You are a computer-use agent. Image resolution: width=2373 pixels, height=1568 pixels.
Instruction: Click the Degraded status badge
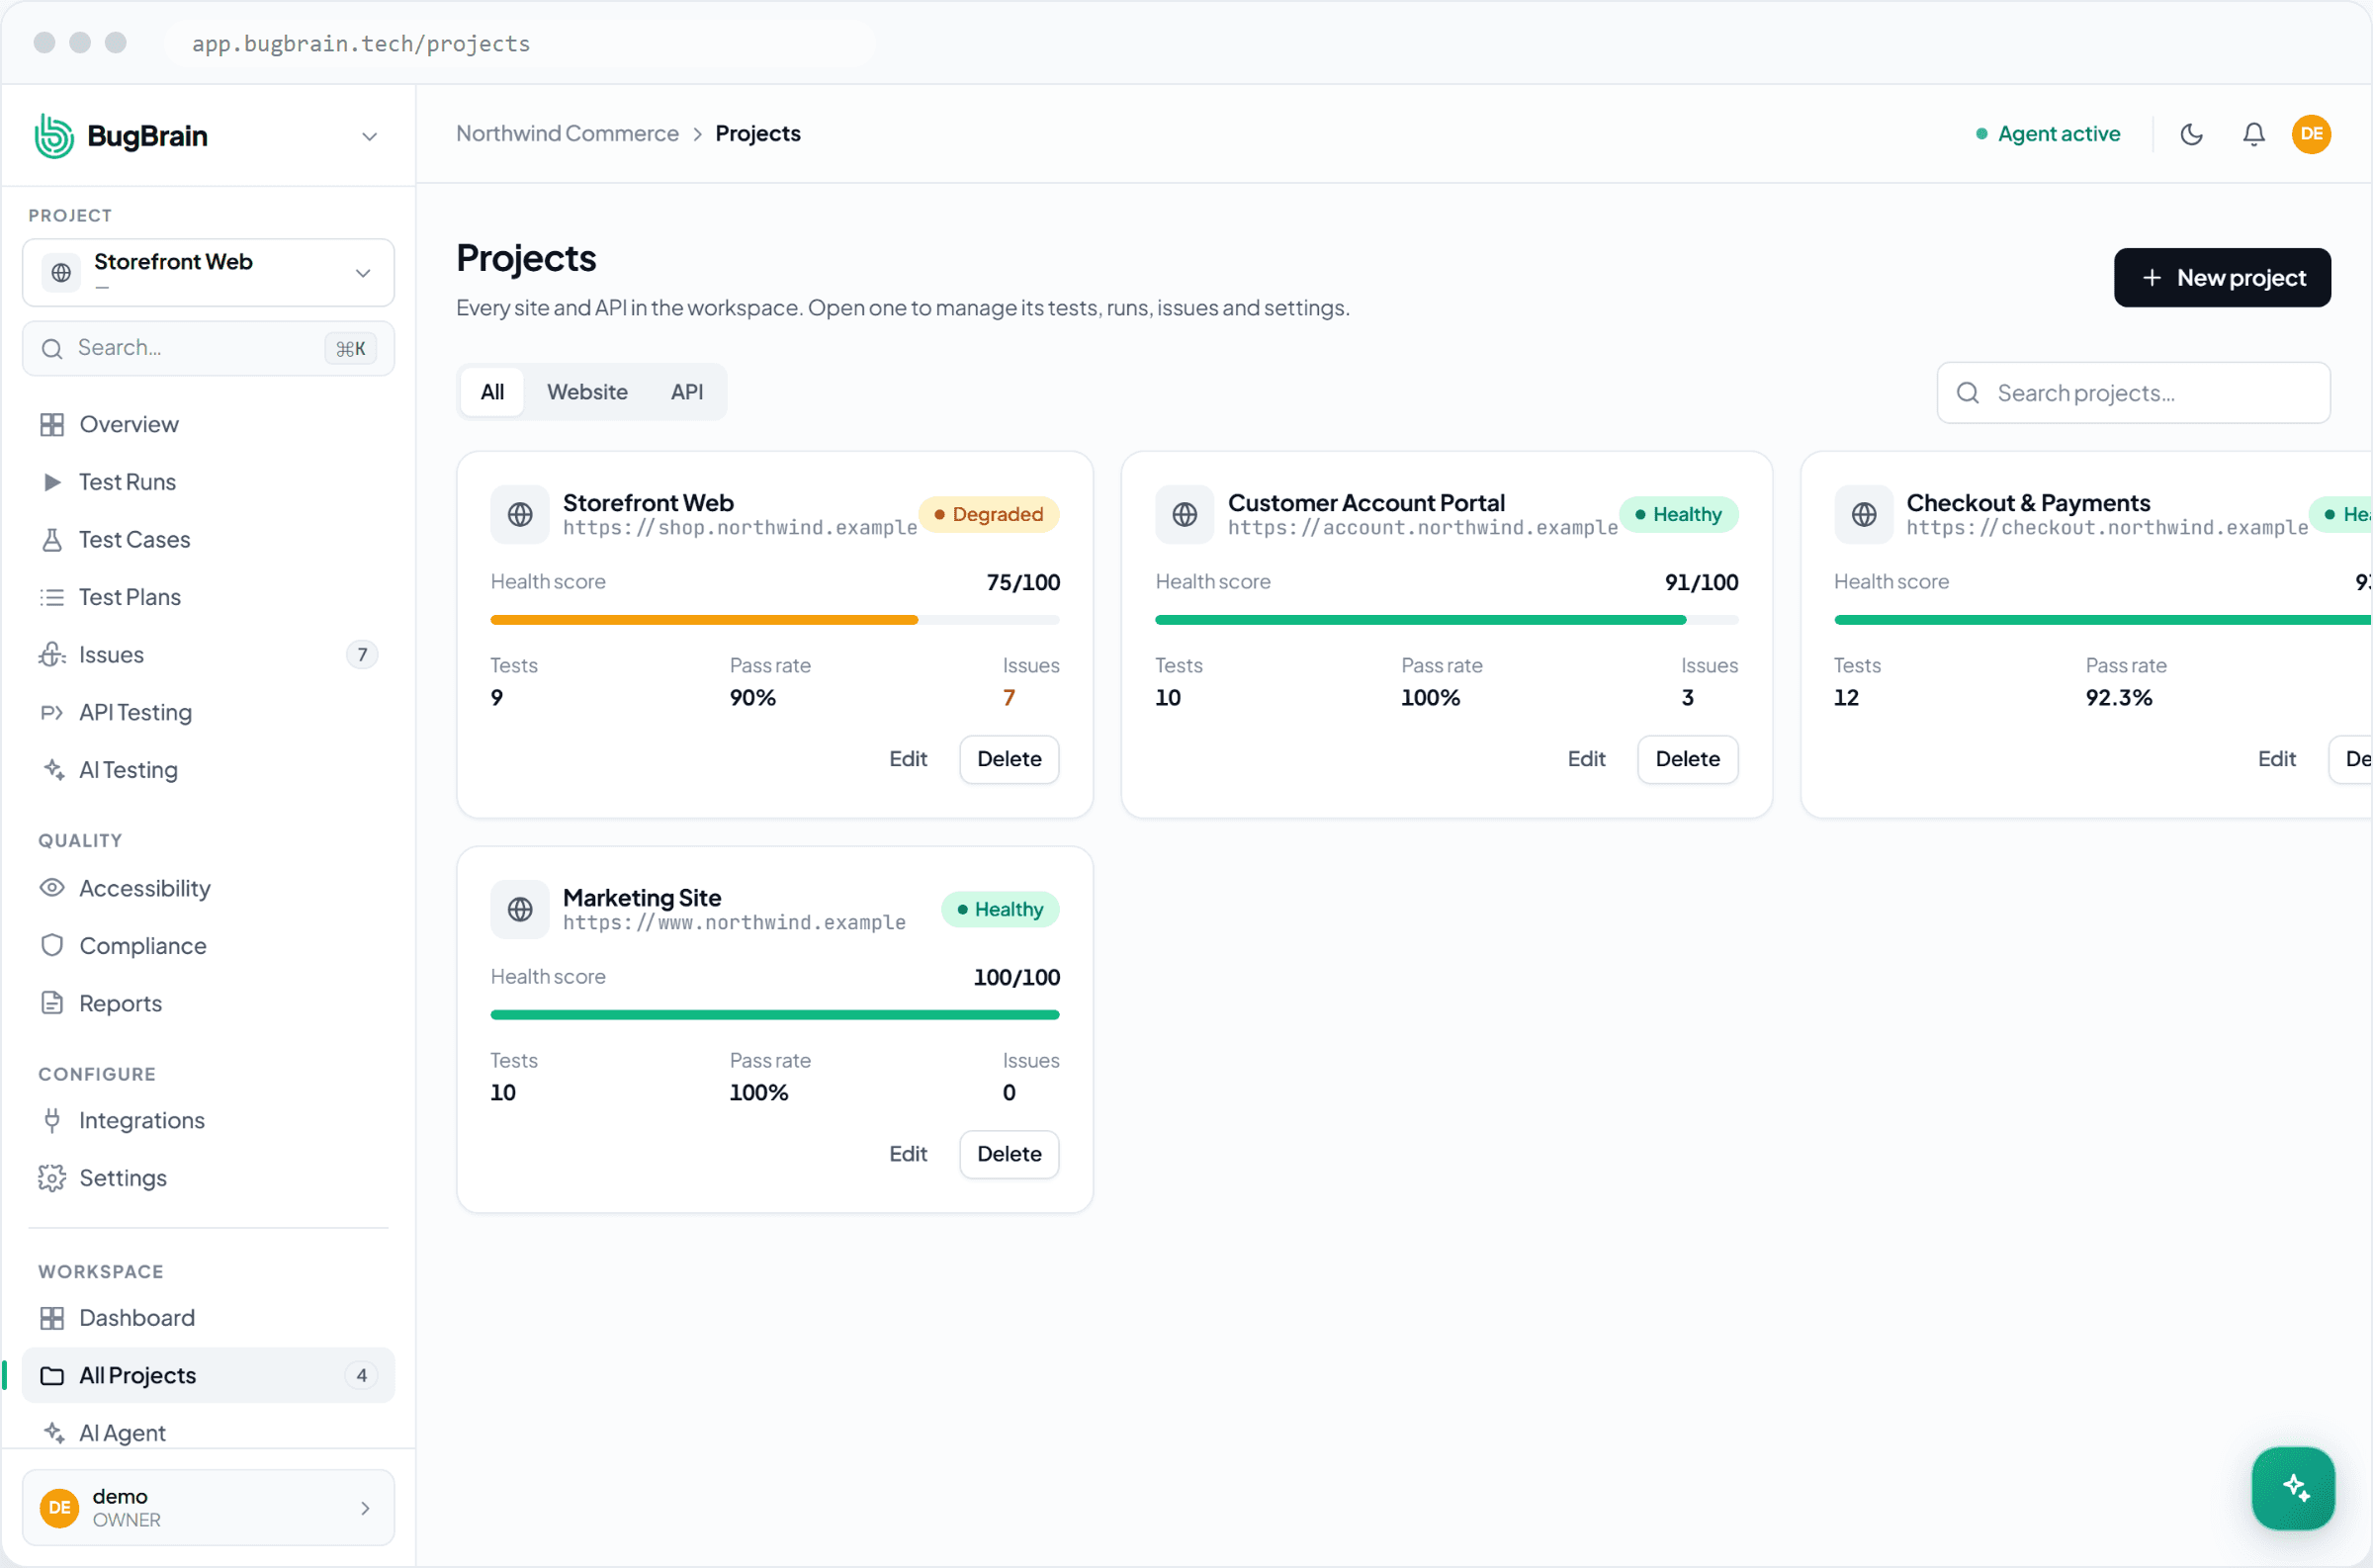coord(988,514)
